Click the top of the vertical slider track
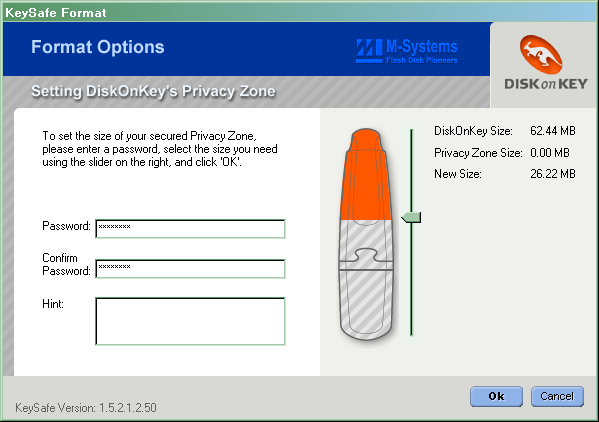 click(x=411, y=132)
